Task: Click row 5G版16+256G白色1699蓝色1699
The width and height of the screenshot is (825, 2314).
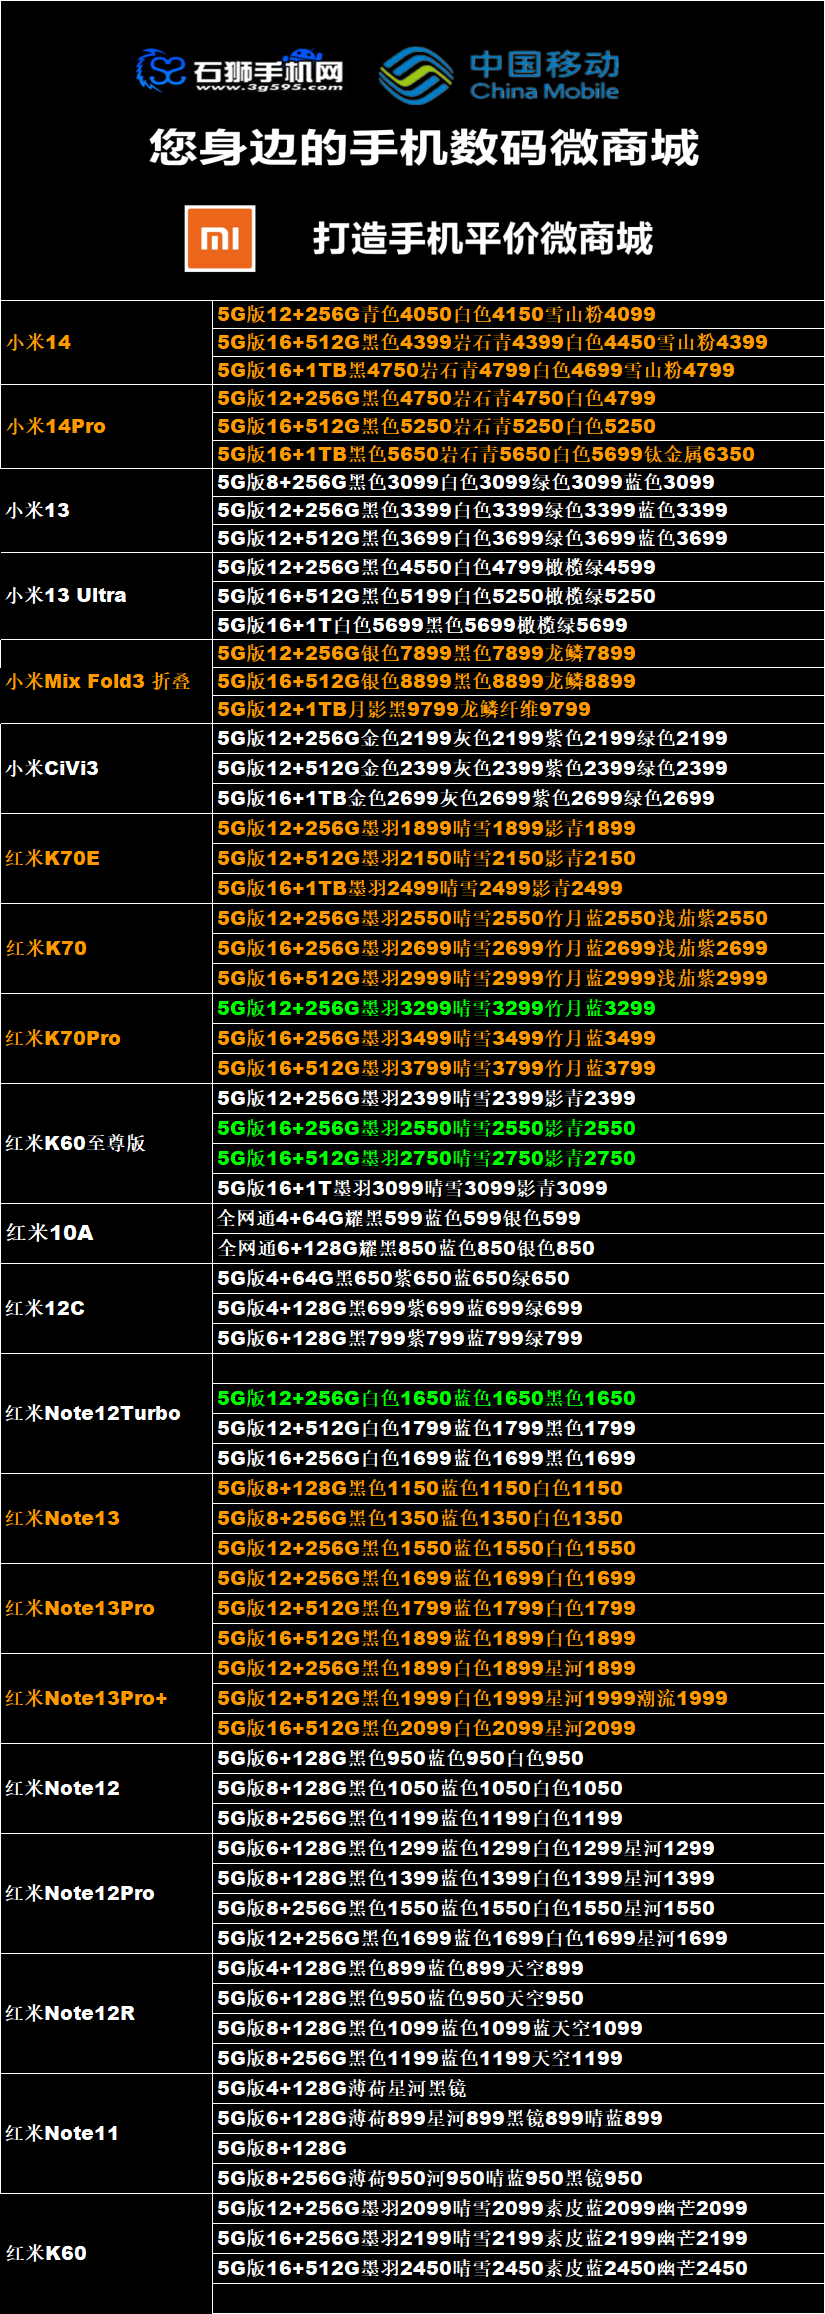Action: coord(518,1458)
